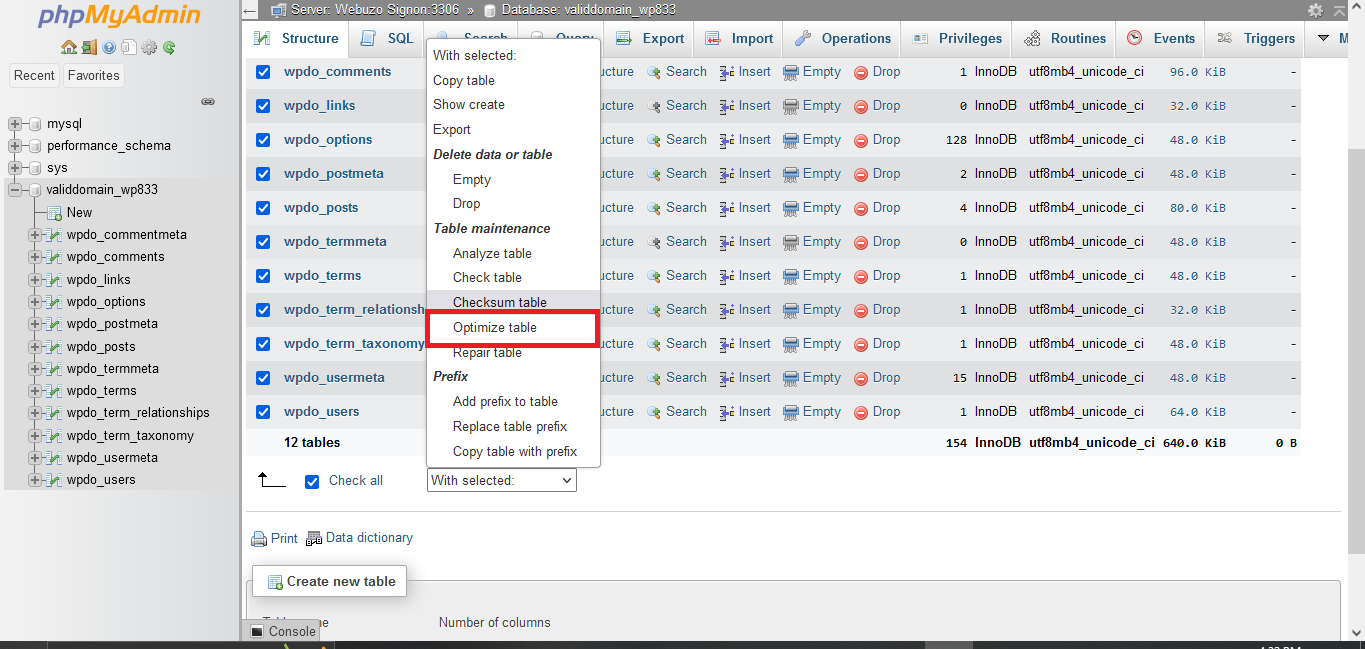
Task: Open the With selected dropdown
Action: [501, 481]
